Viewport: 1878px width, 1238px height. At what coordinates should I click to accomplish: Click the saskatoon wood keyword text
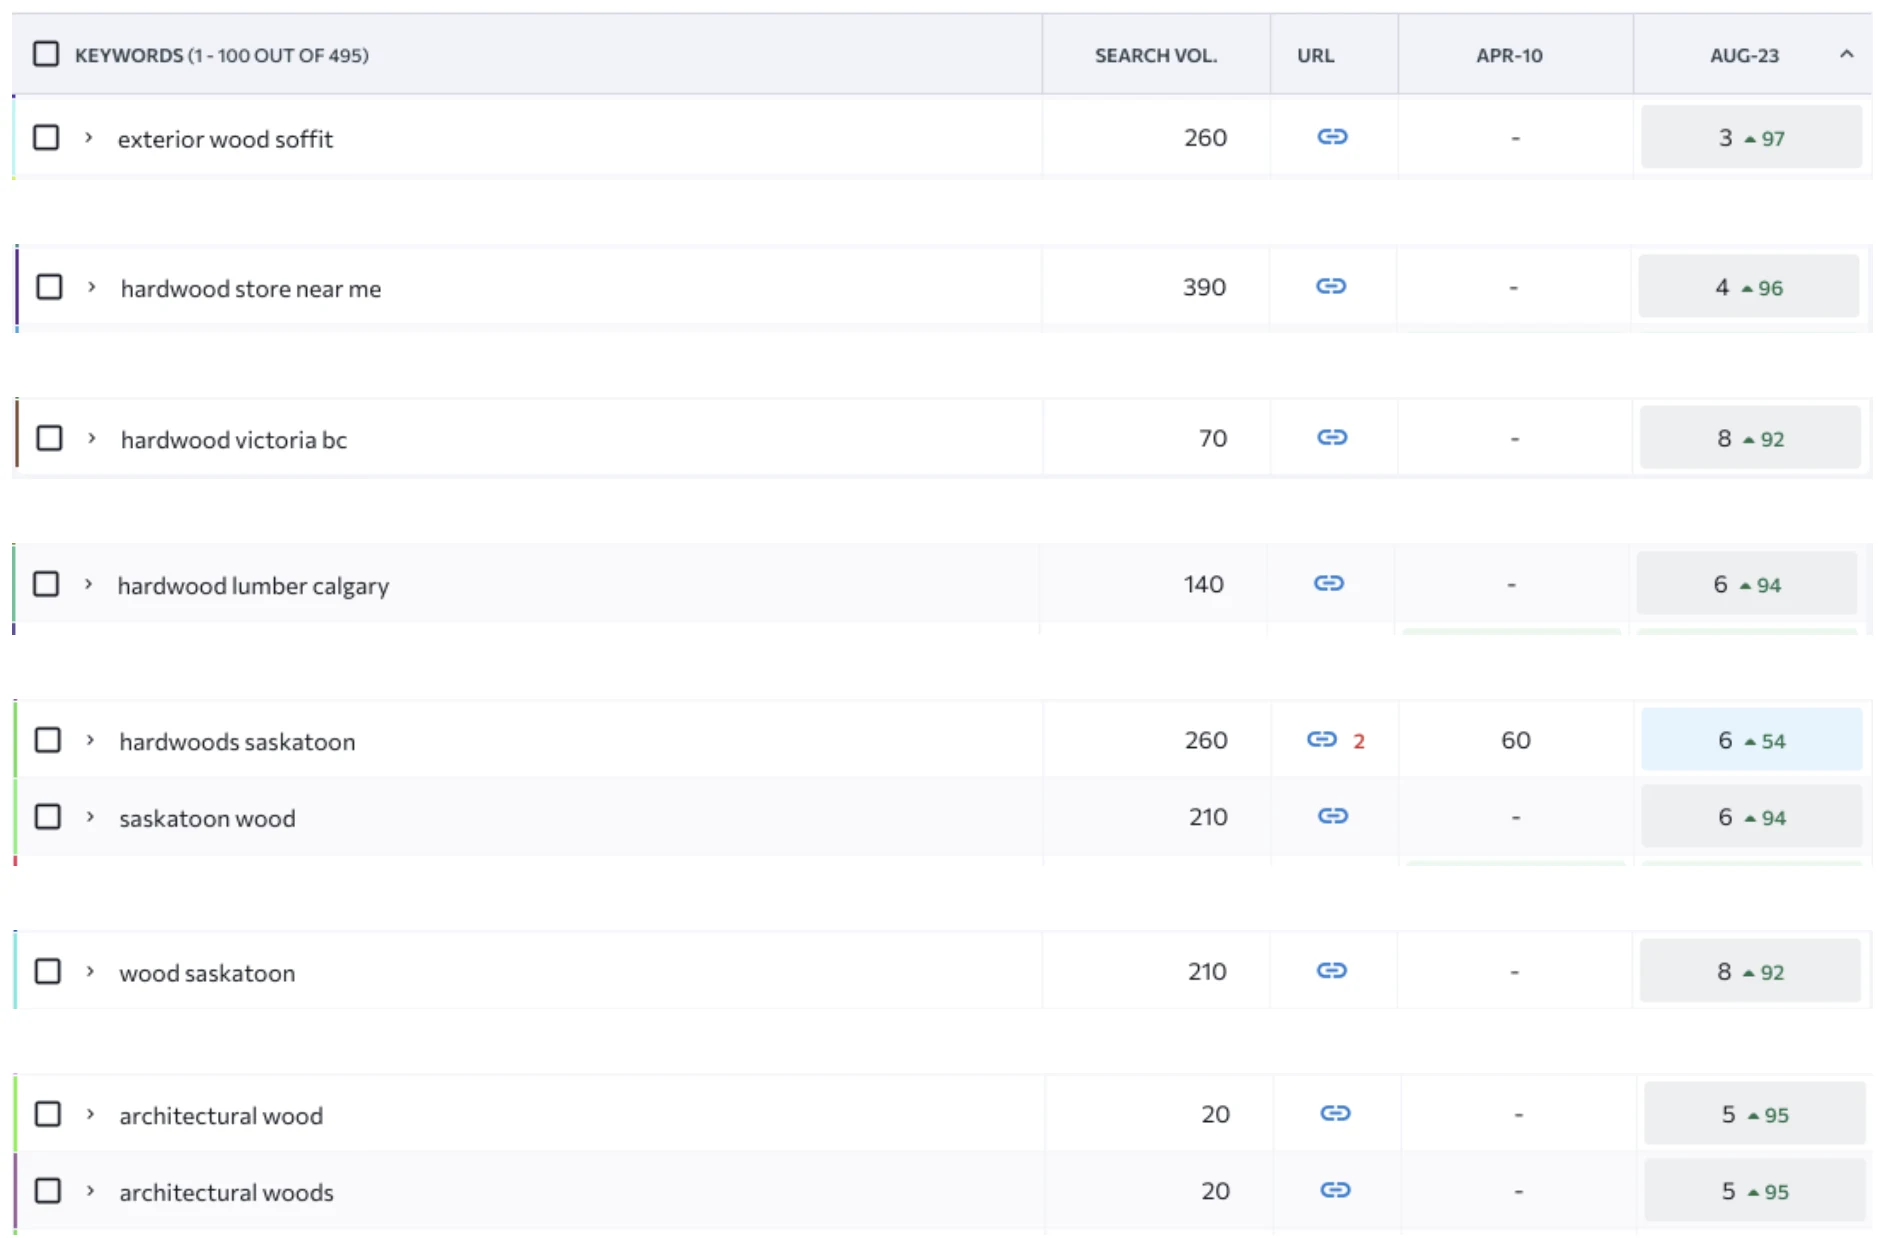tap(207, 819)
